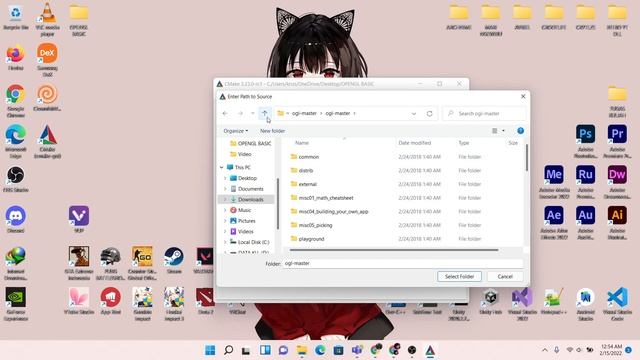Expand the Documents tree node

coord(225,189)
